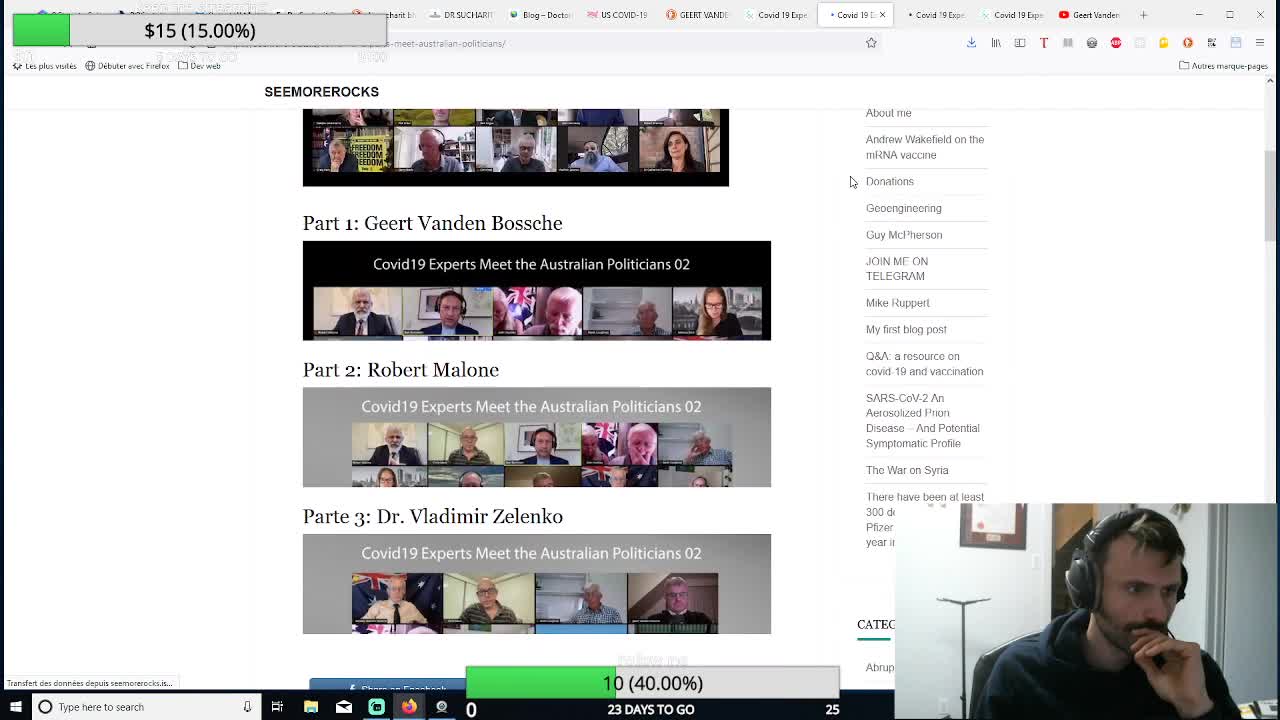Open Donations sidebar link
Viewport: 1280px width, 720px height.
(x=889, y=182)
